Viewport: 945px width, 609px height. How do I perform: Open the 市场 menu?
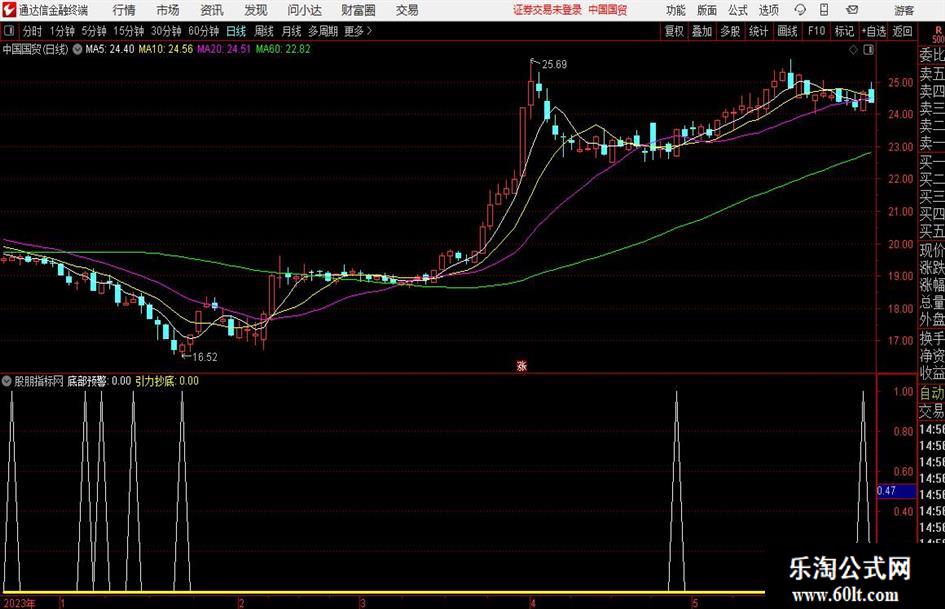[168, 10]
